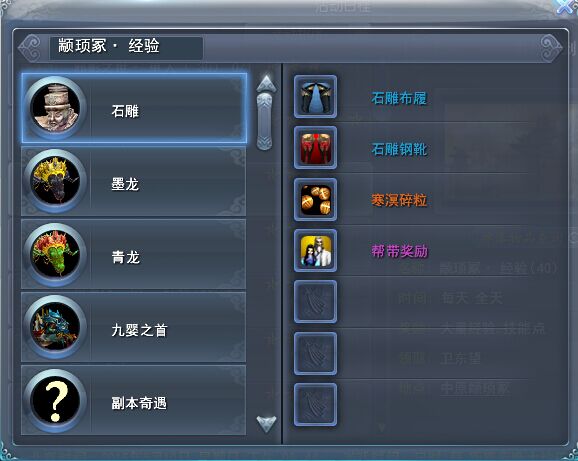Select the 墨龙 boss list entry
Viewport: 578px width, 461px height.
tap(133, 181)
